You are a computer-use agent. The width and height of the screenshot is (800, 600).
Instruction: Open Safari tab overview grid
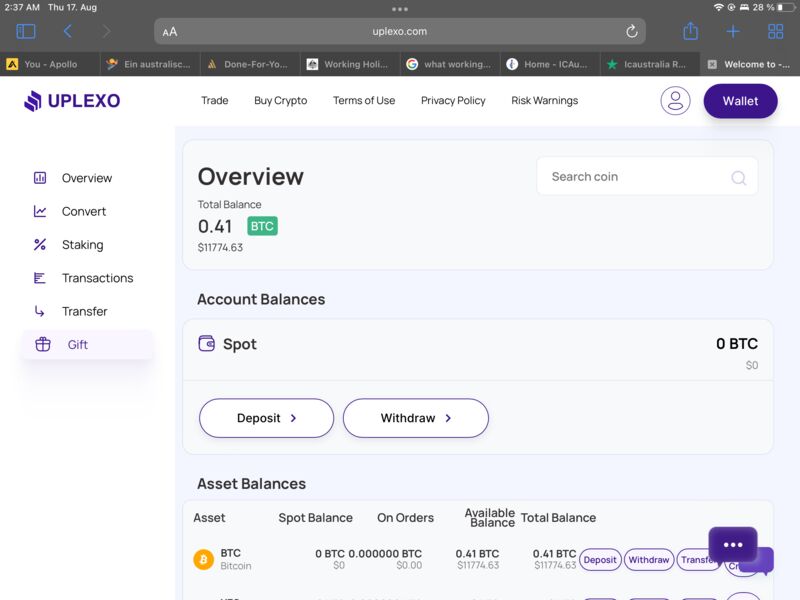point(775,32)
